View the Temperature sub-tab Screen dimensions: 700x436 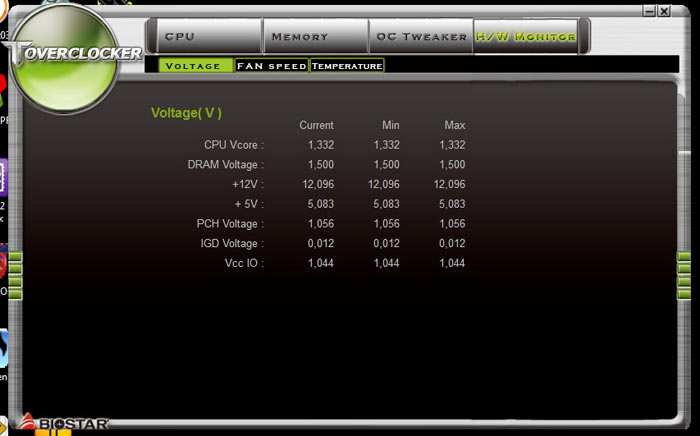coord(347,66)
